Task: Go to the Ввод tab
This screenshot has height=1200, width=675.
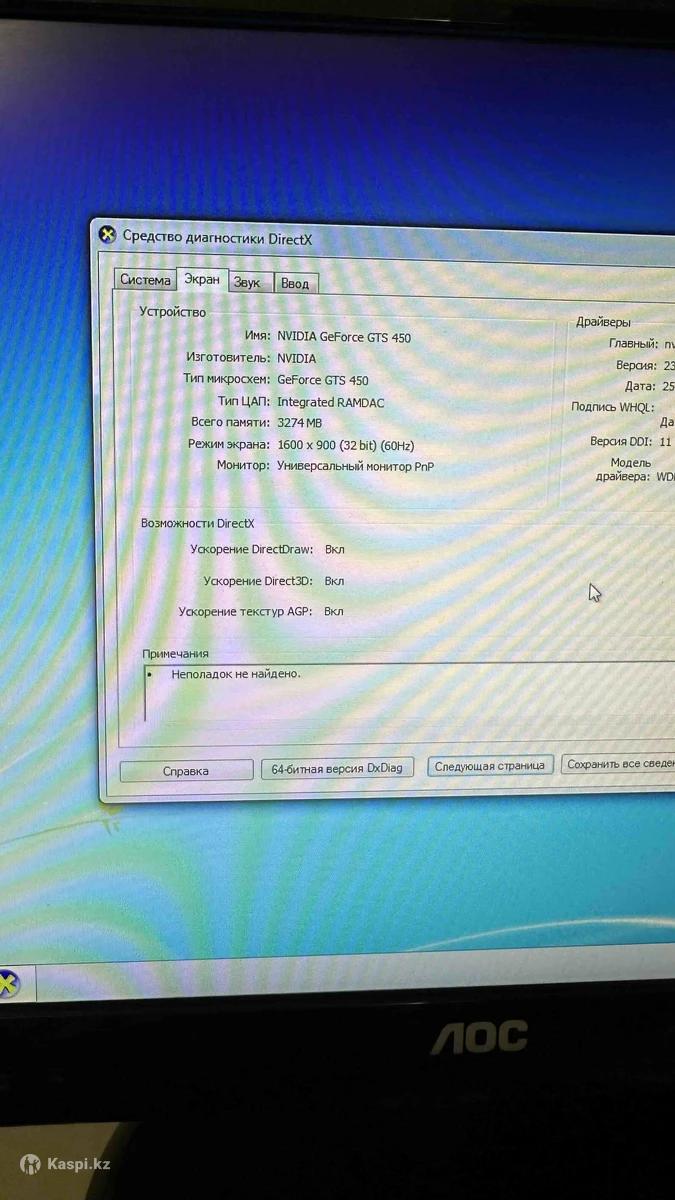Action: [x=295, y=283]
